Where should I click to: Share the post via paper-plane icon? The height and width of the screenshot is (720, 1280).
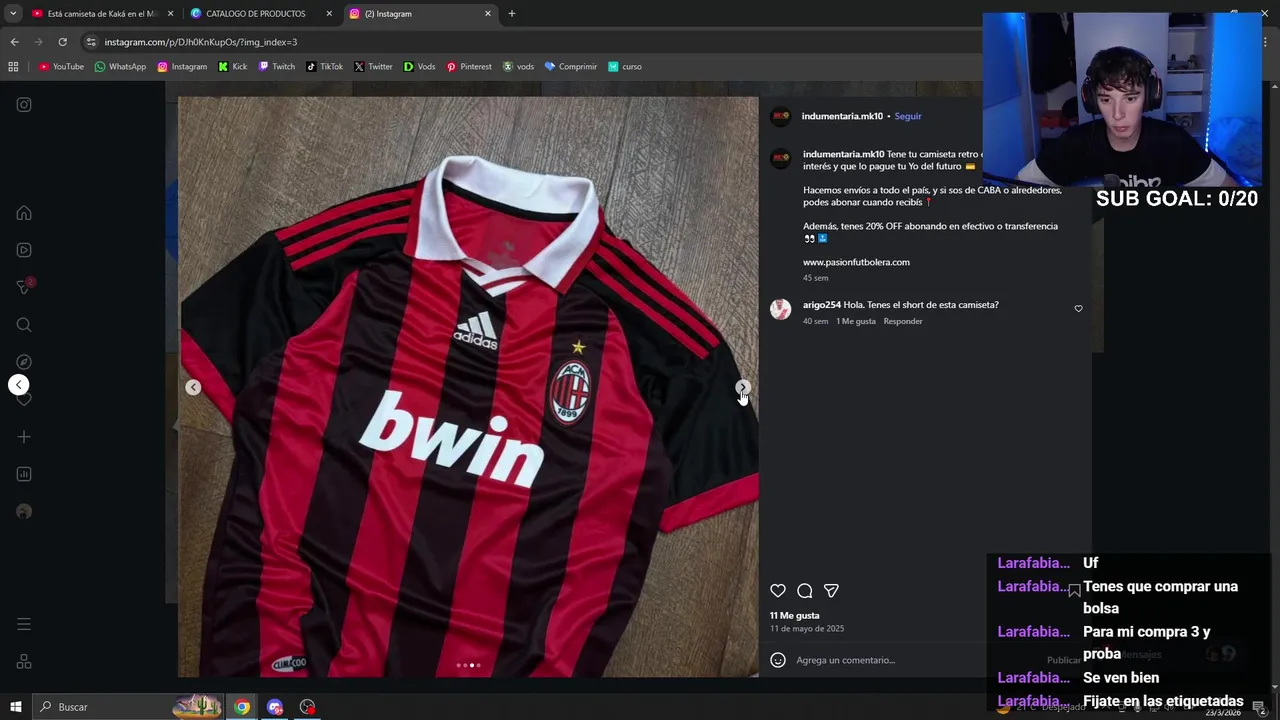831,591
